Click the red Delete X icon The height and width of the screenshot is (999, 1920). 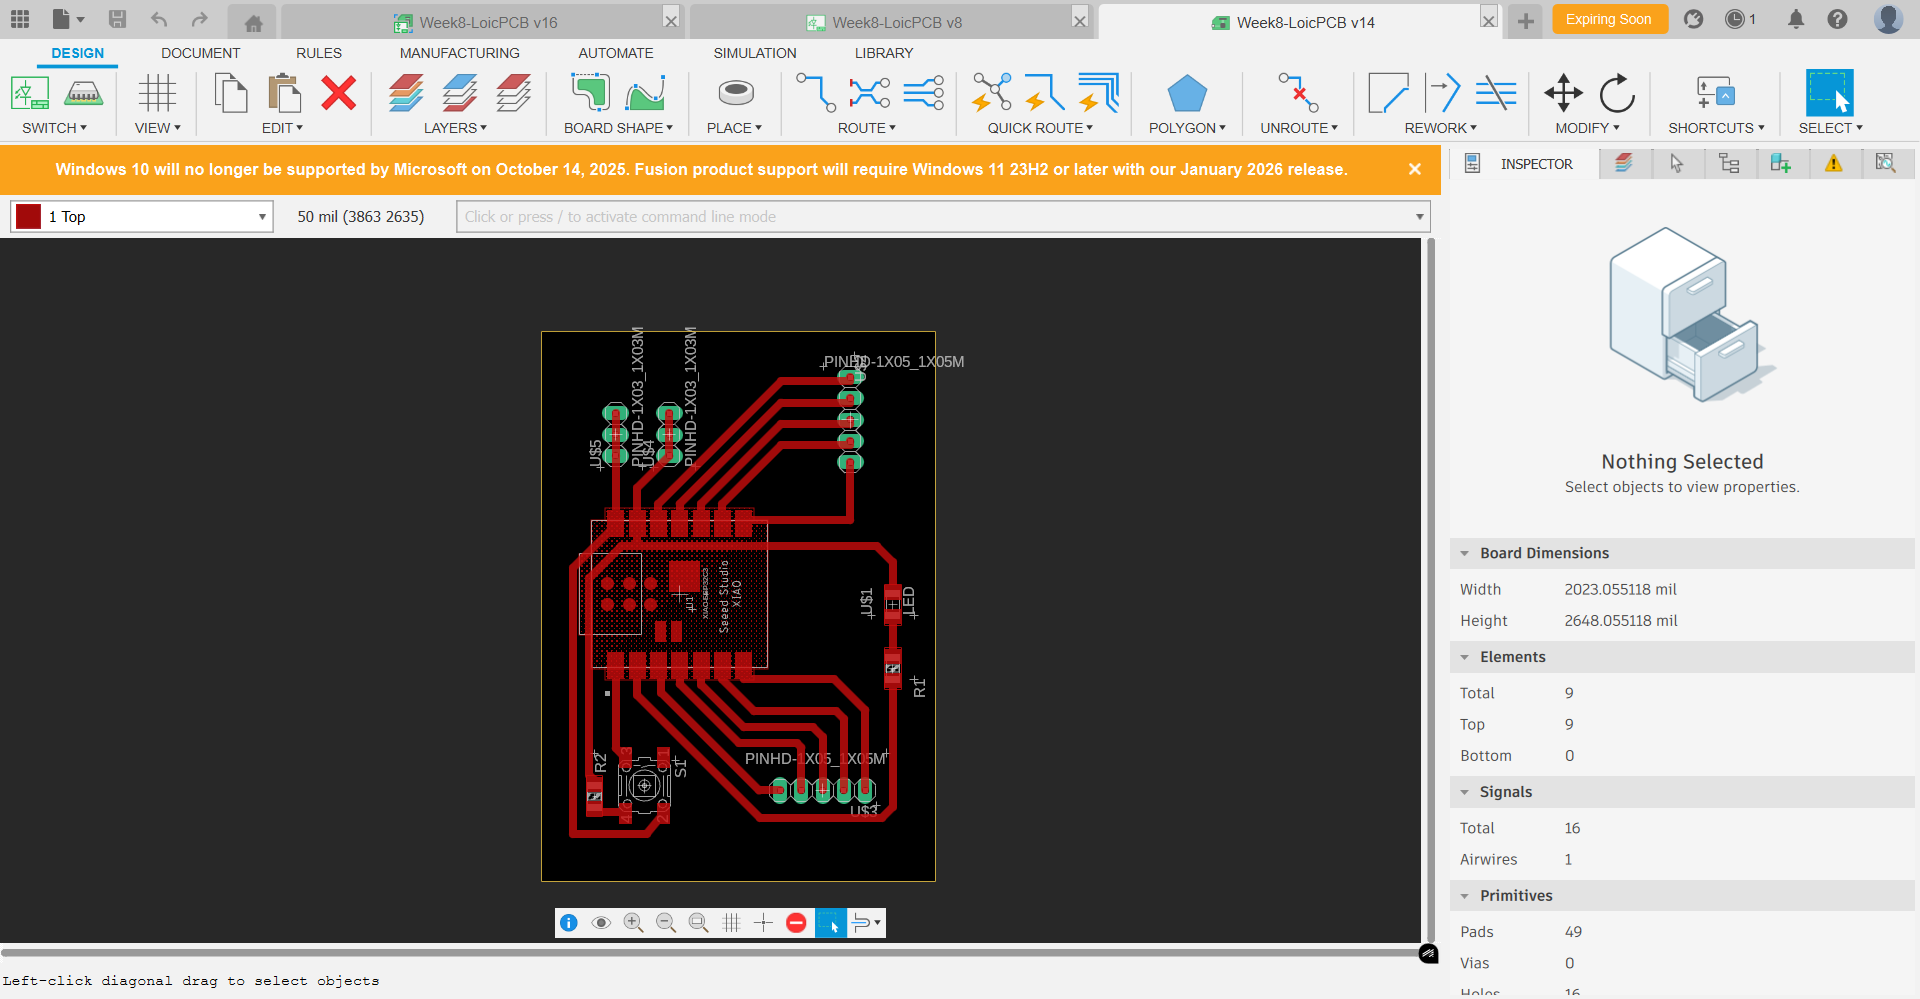pyautogui.click(x=339, y=94)
